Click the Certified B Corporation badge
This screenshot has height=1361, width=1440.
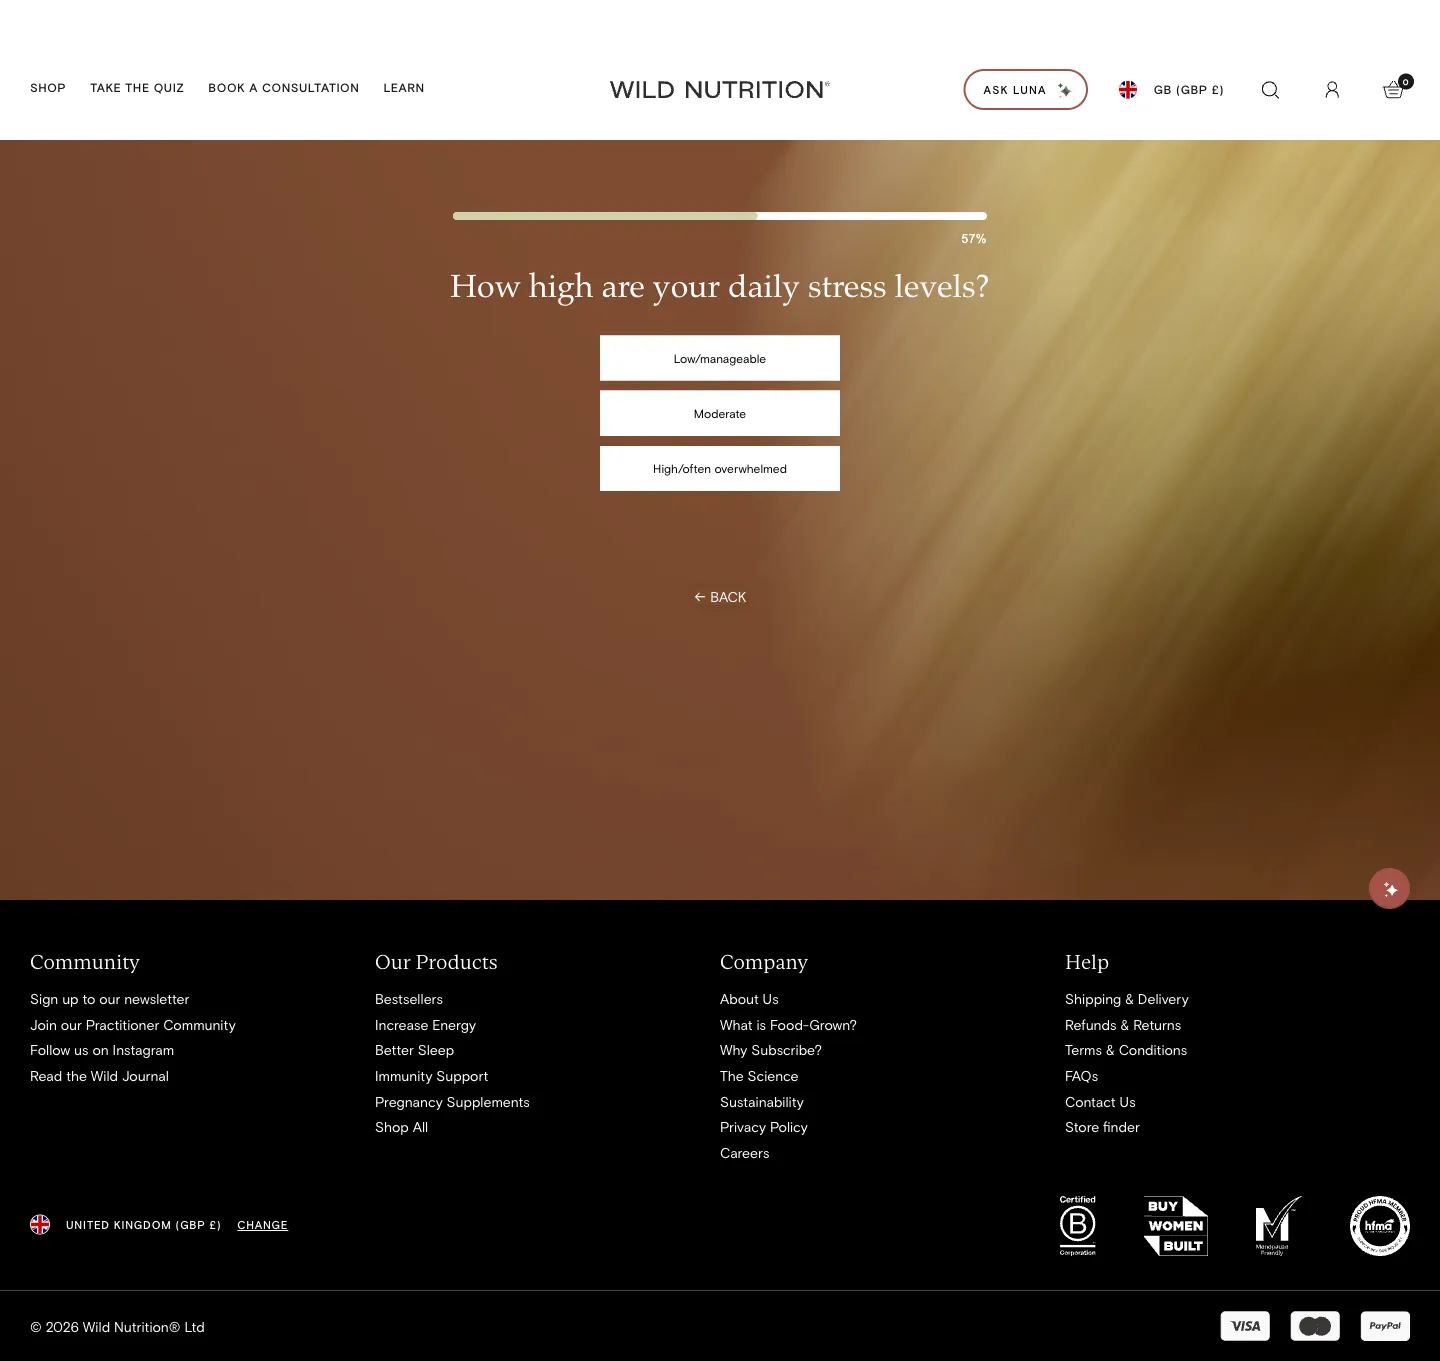(1078, 1225)
